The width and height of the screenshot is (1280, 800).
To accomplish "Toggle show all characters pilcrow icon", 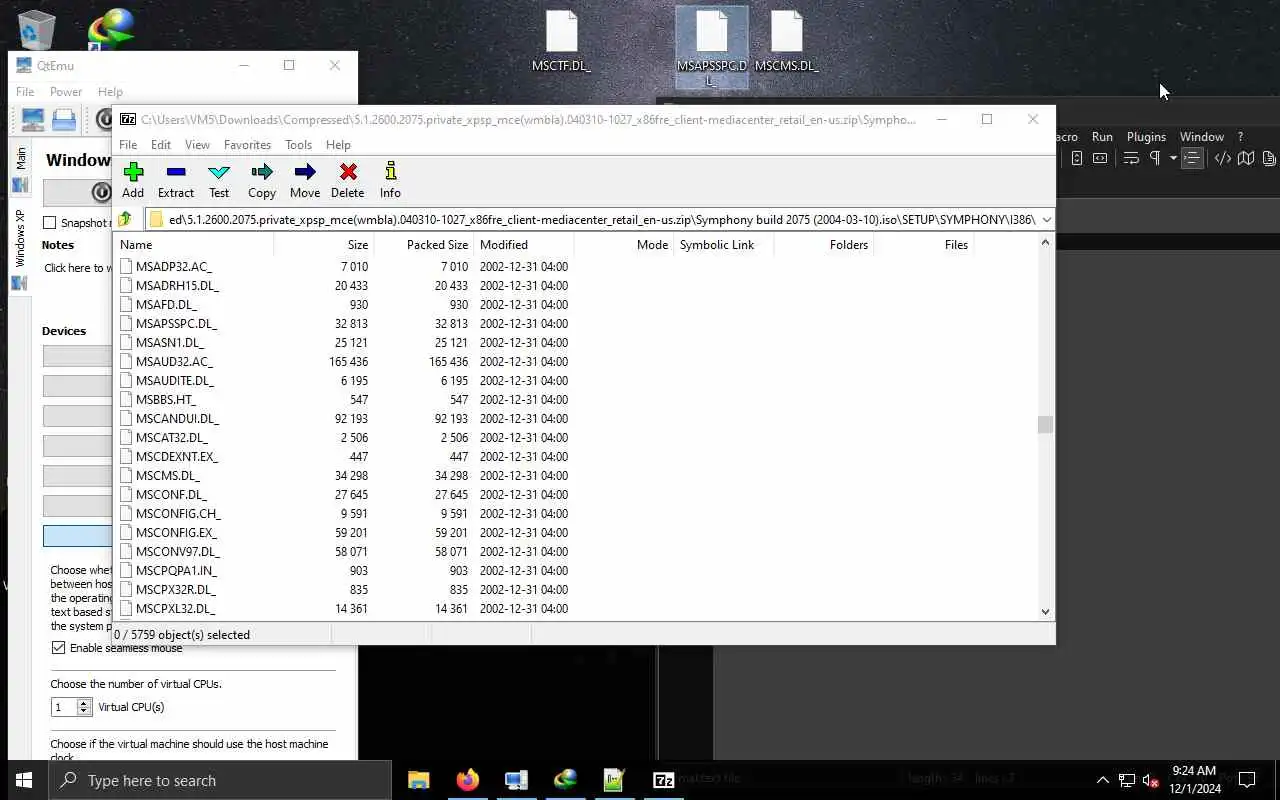I will (1155, 158).
